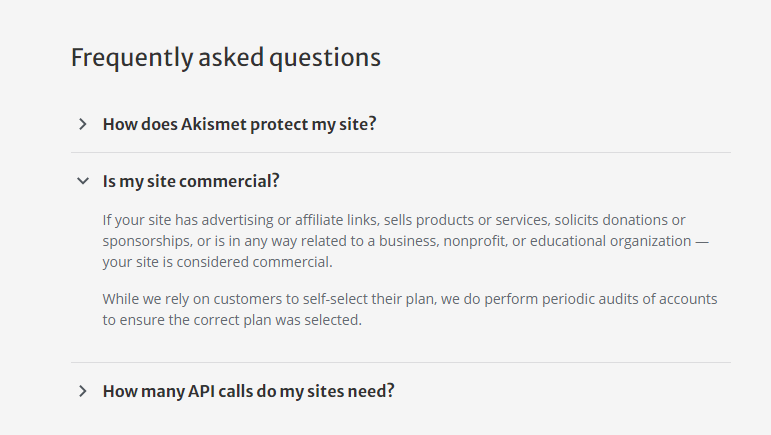This screenshot has height=435, width=771.
Task: Collapse the site commercial question chevron
Action: click(83, 181)
